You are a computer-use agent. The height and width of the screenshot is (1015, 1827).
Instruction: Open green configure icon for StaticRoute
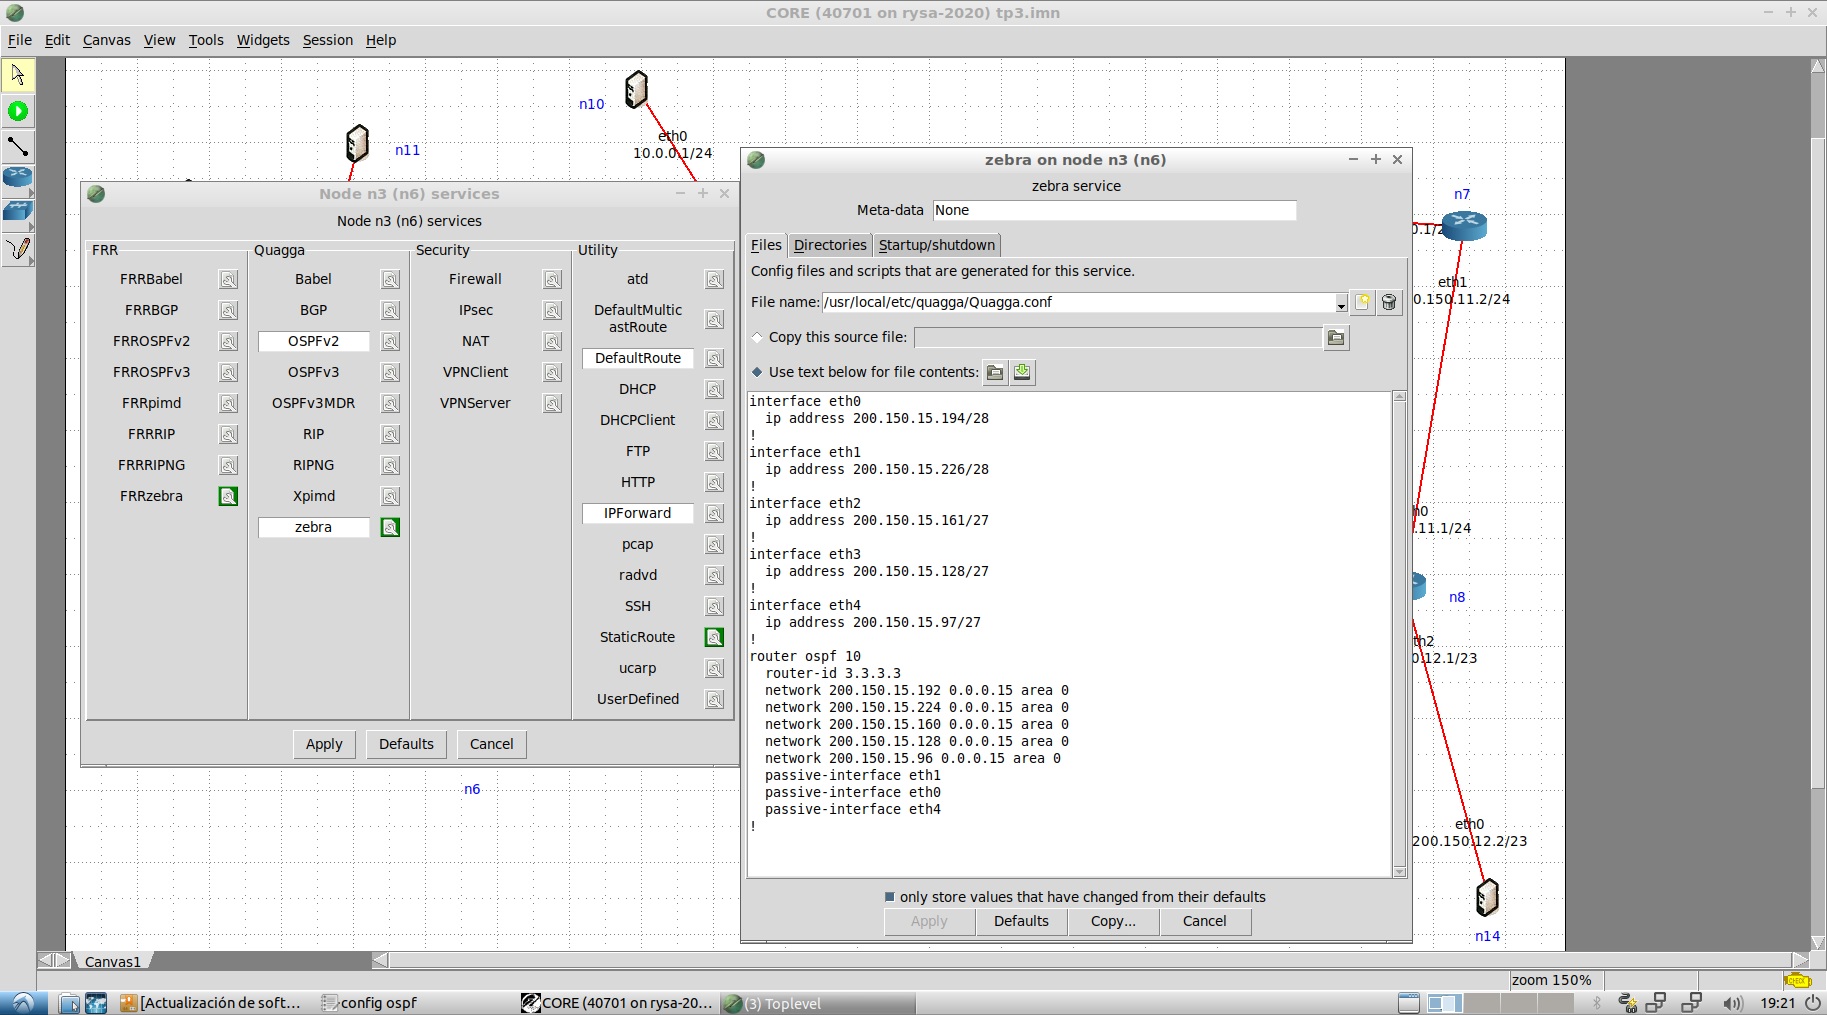(715, 637)
